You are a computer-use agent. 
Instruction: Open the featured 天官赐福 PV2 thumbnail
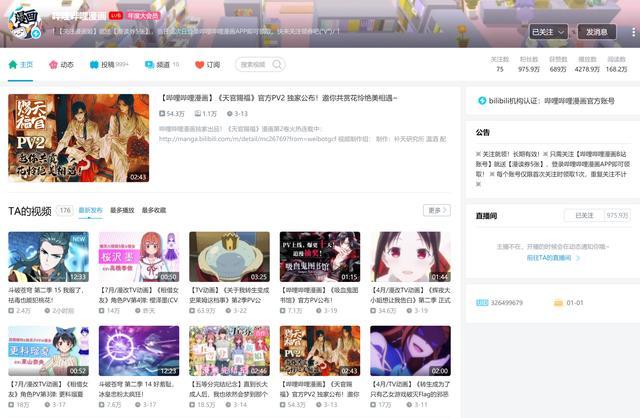tap(79, 138)
